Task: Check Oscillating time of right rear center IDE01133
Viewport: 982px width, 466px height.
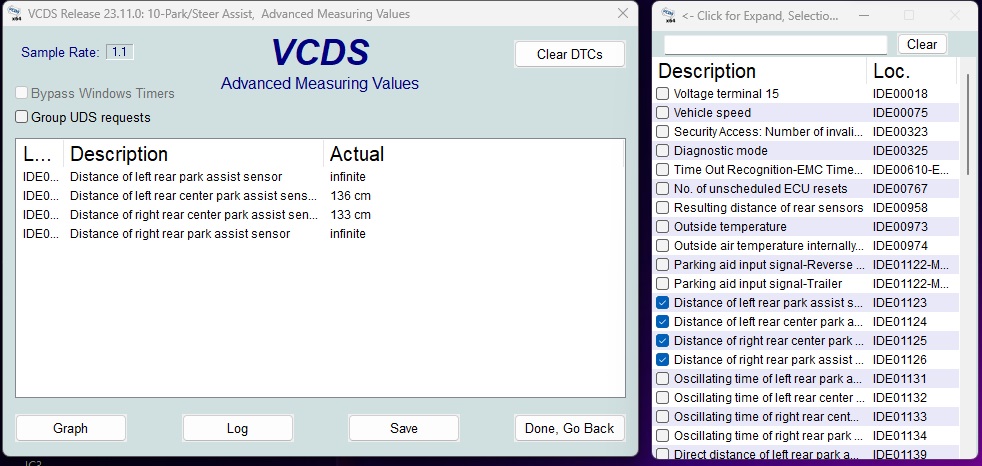Action: [663, 417]
